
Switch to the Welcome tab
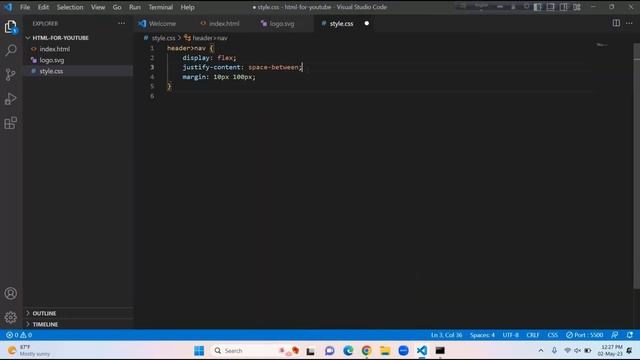[163, 24]
